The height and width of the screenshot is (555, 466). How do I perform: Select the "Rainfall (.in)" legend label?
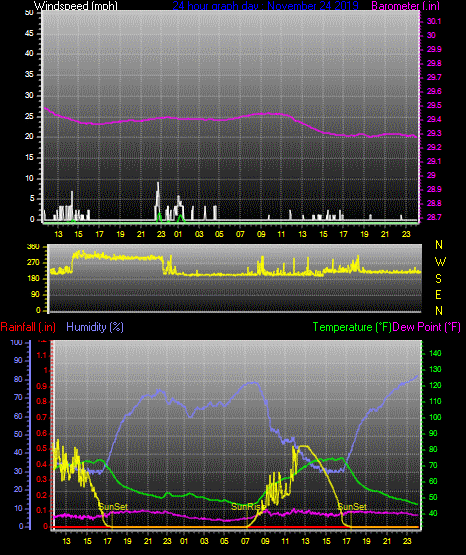click(28, 327)
